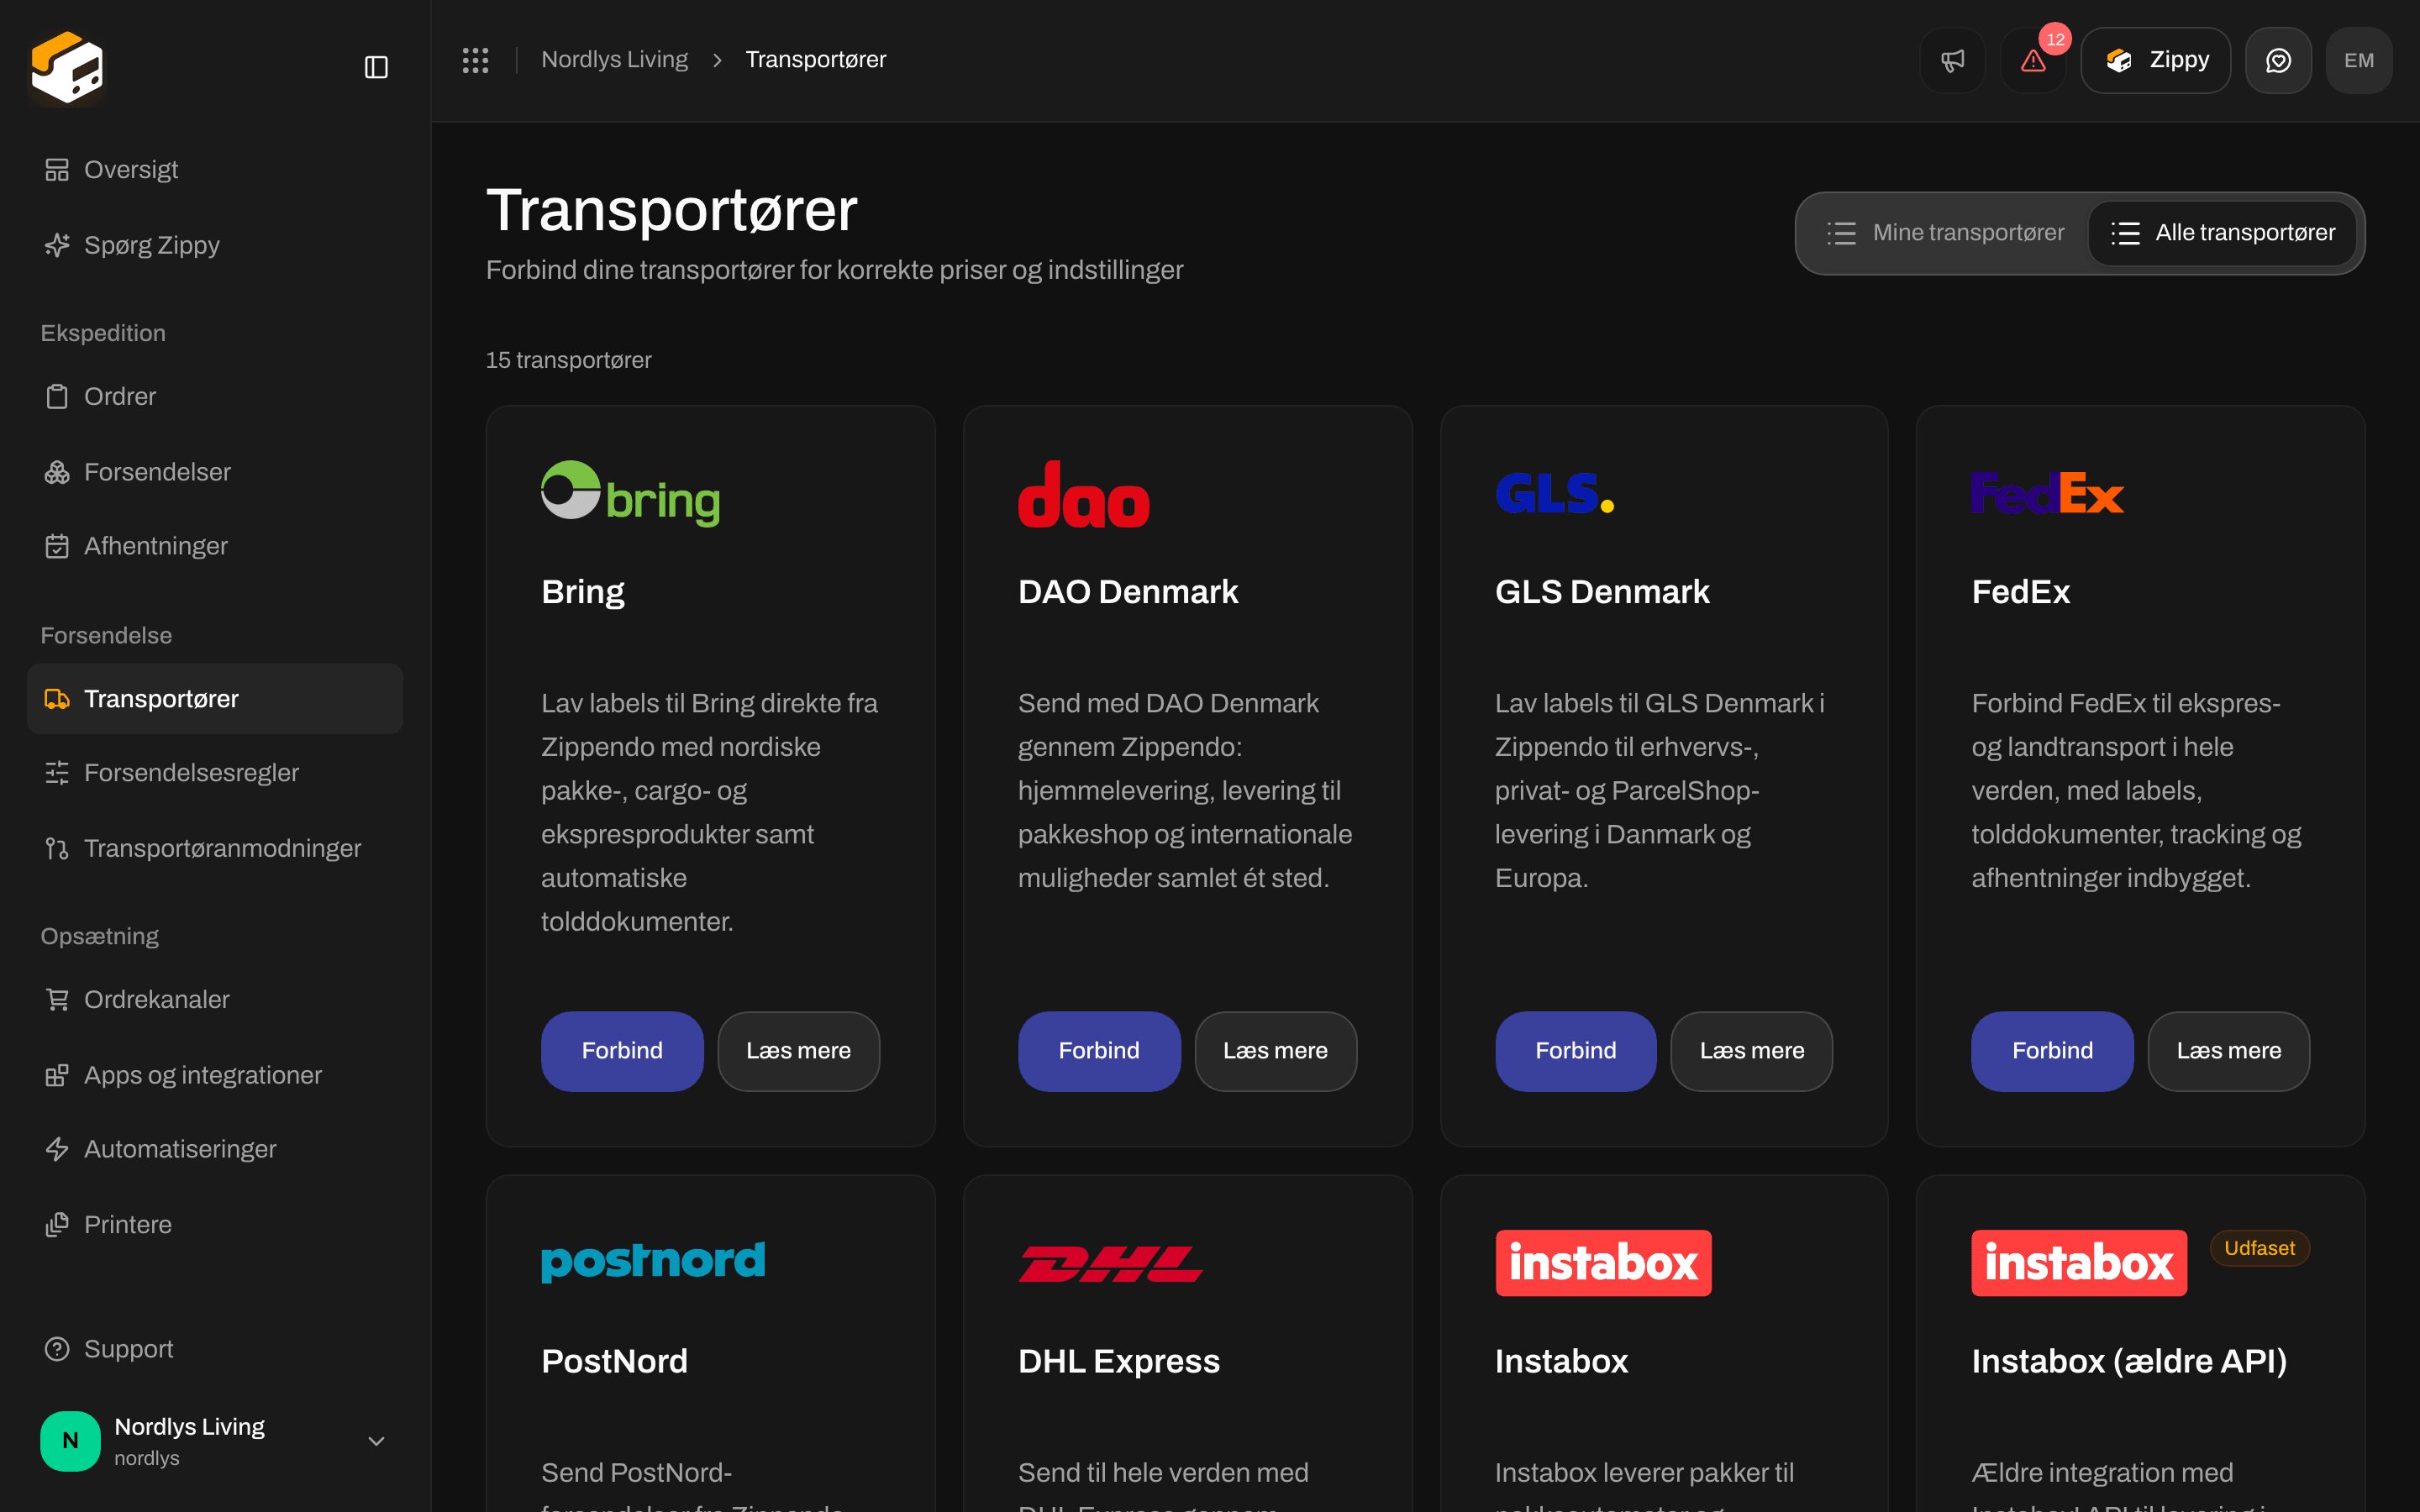Click Læs mere on the DAO Denmark card
This screenshot has width=2420, height=1512.
tap(1275, 1051)
